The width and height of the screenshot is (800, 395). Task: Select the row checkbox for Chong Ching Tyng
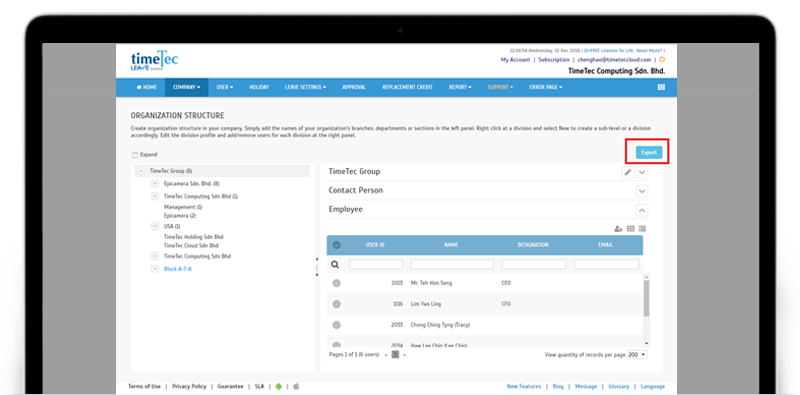pyautogui.click(x=336, y=325)
